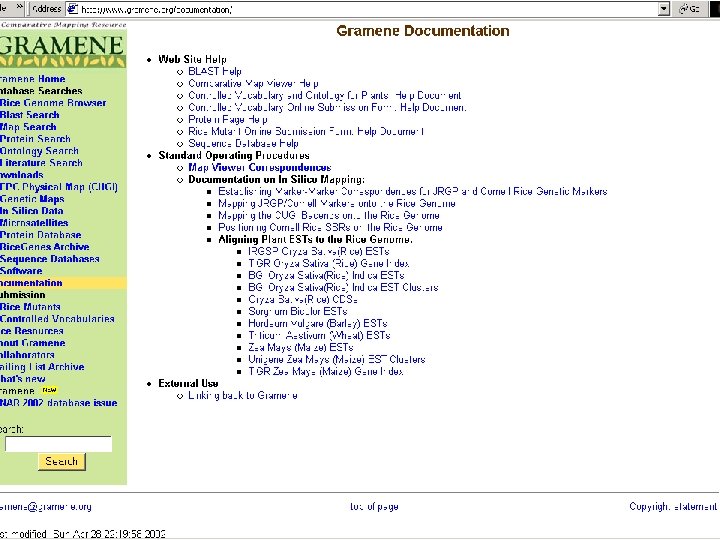Open Controlled Vocabulary and Ontology for Plants help
The height and width of the screenshot is (540, 720).
325,95
